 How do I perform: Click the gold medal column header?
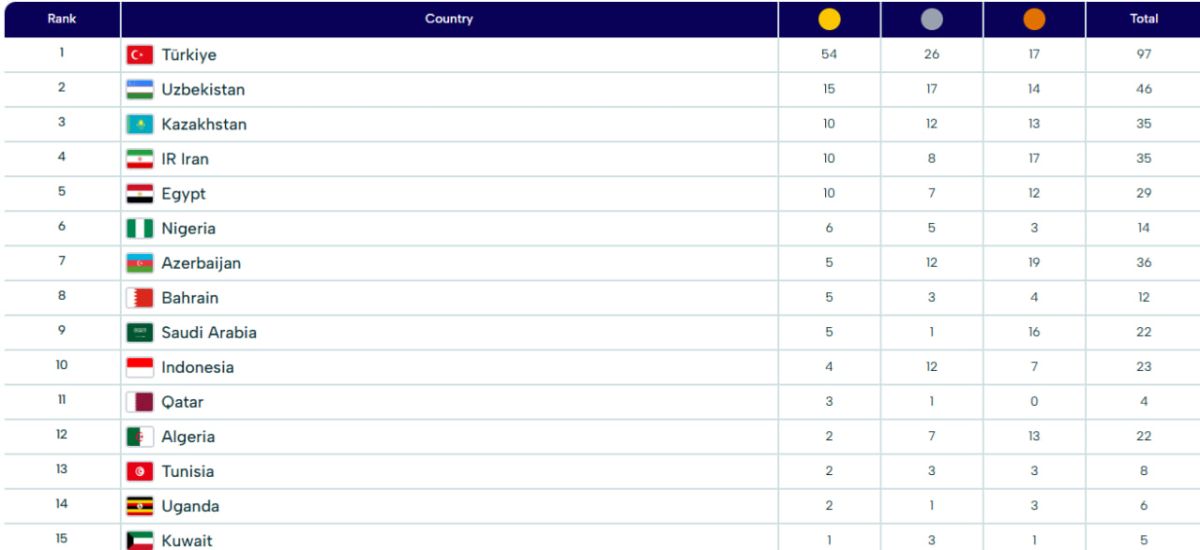829,19
